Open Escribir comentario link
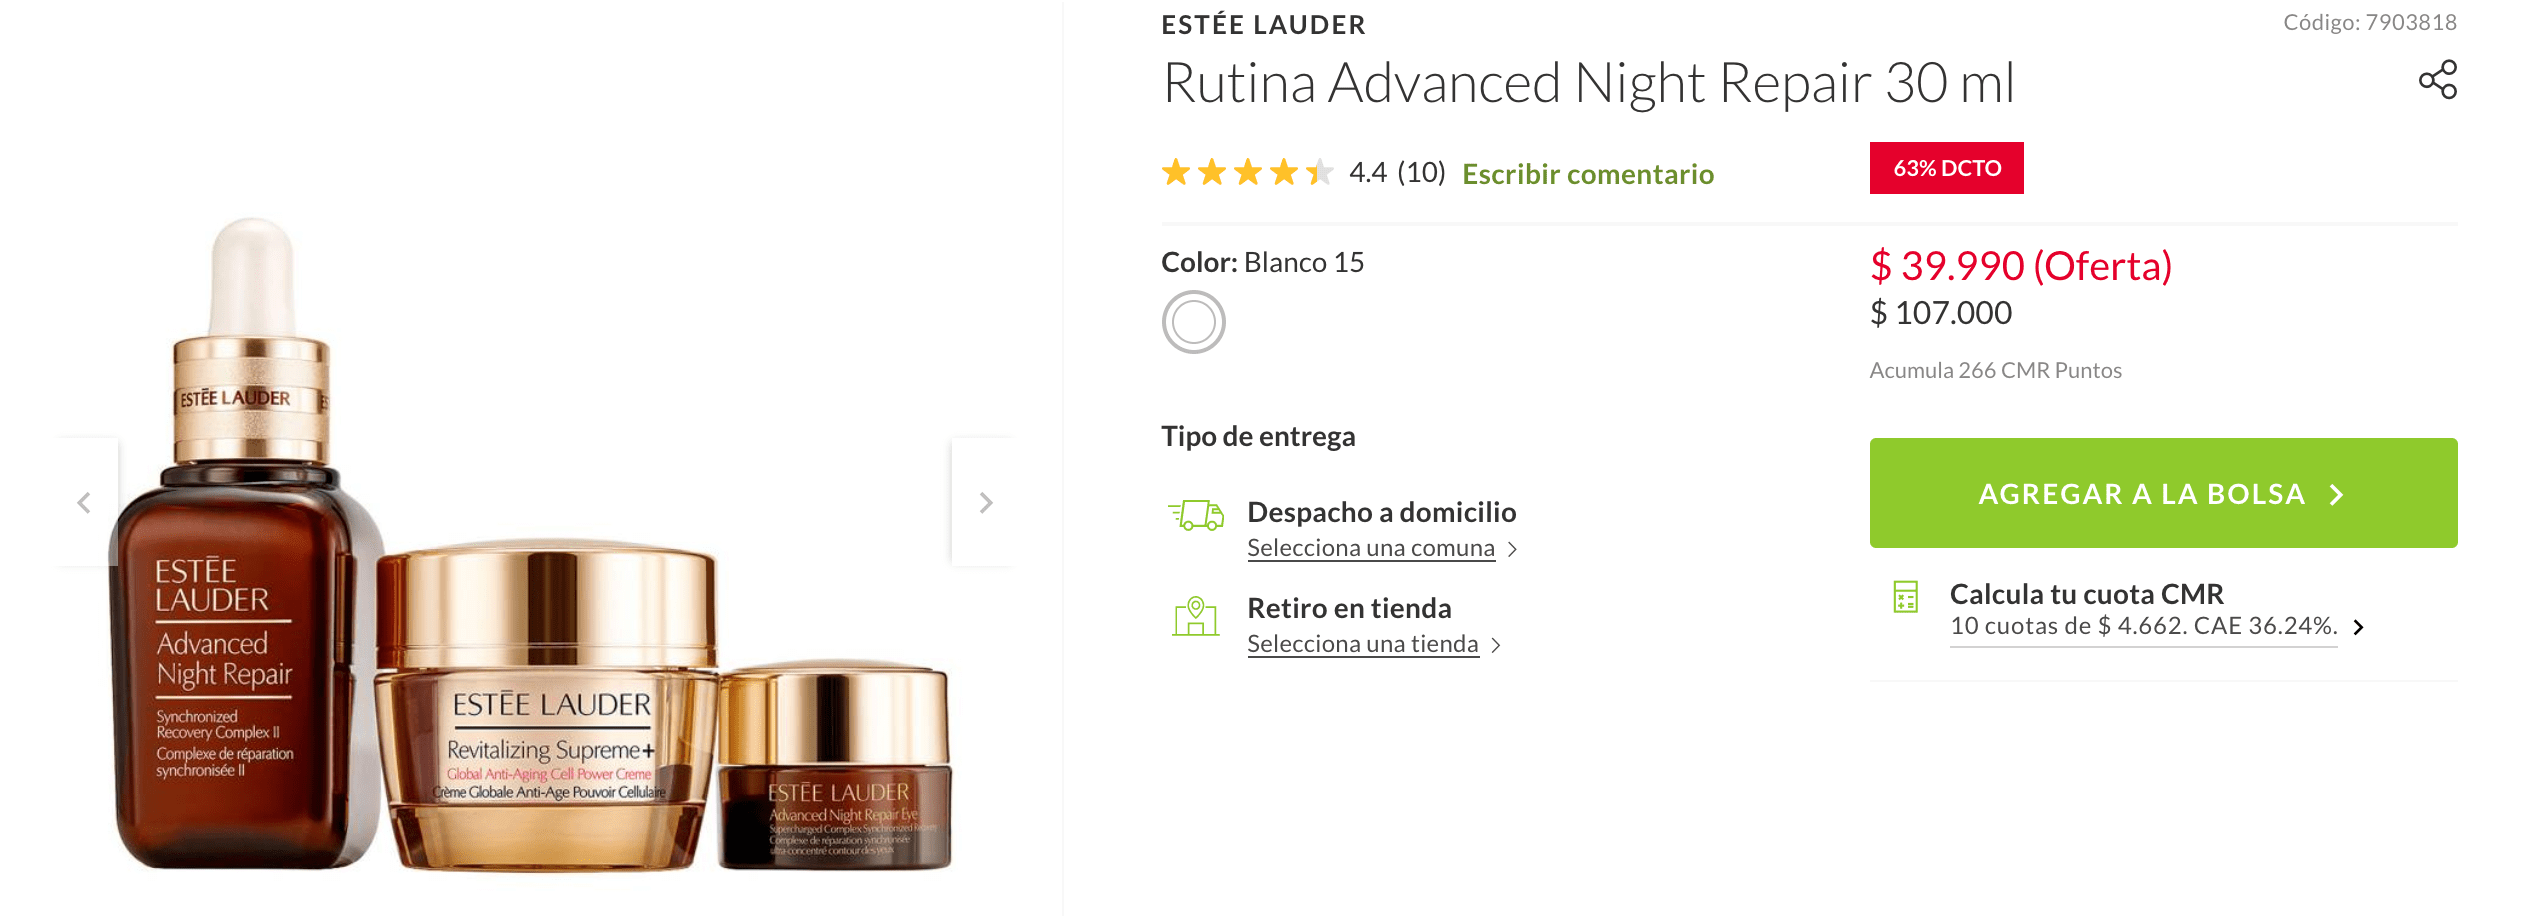The height and width of the screenshot is (916, 2534). click(1588, 174)
